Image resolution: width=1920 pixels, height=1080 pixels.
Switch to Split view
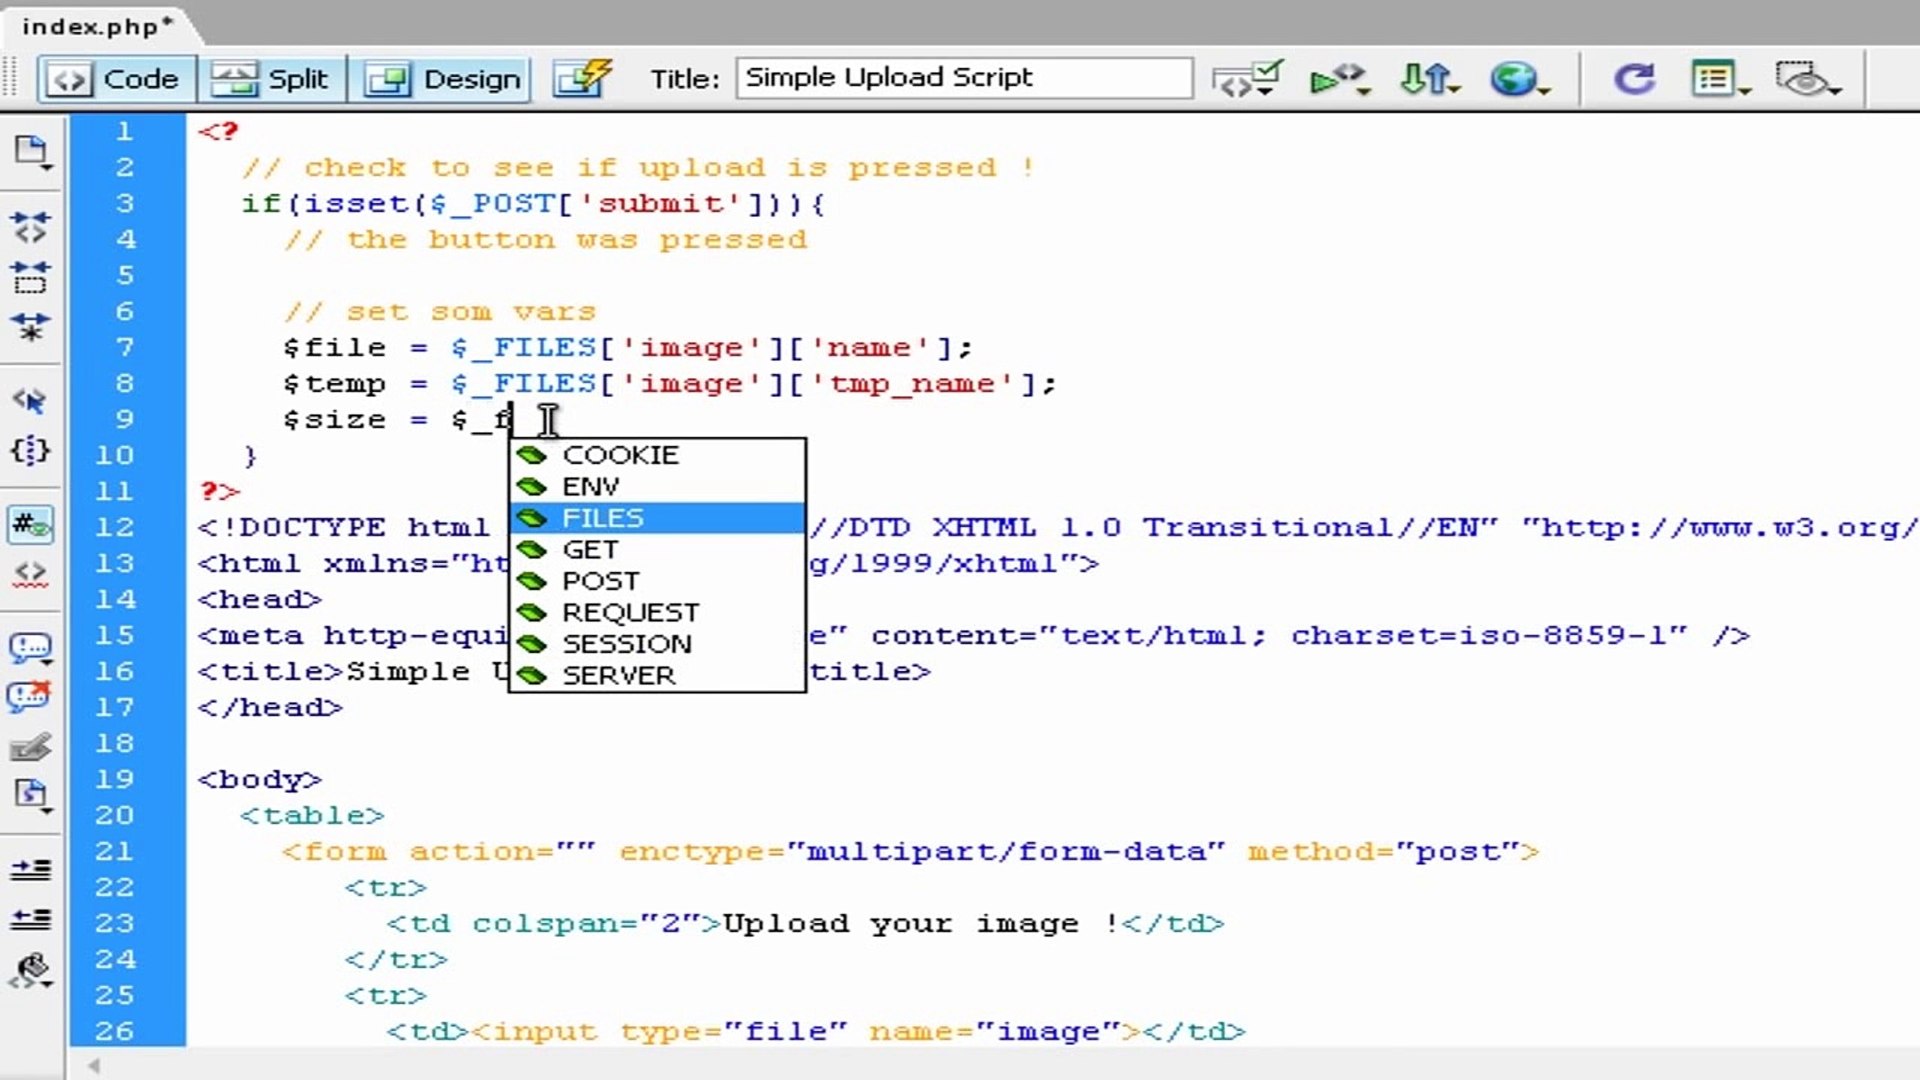pyautogui.click(x=272, y=79)
